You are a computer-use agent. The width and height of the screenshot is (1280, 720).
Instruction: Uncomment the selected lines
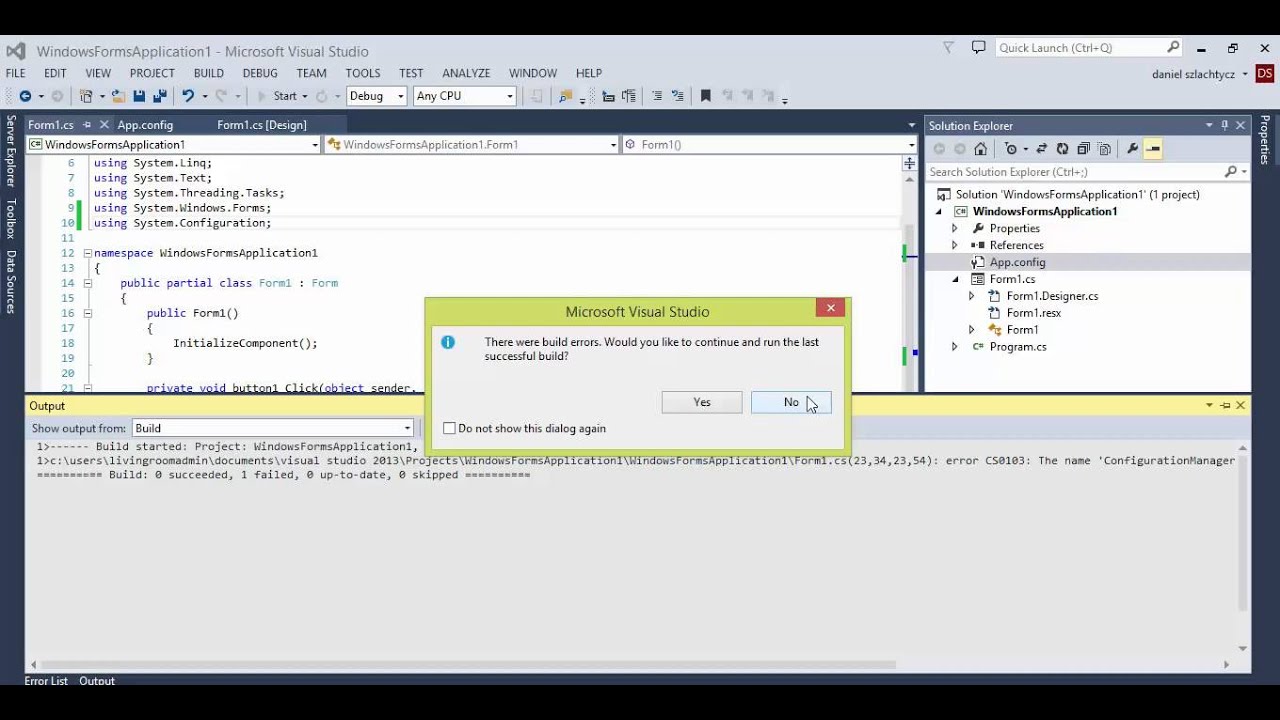coord(678,96)
